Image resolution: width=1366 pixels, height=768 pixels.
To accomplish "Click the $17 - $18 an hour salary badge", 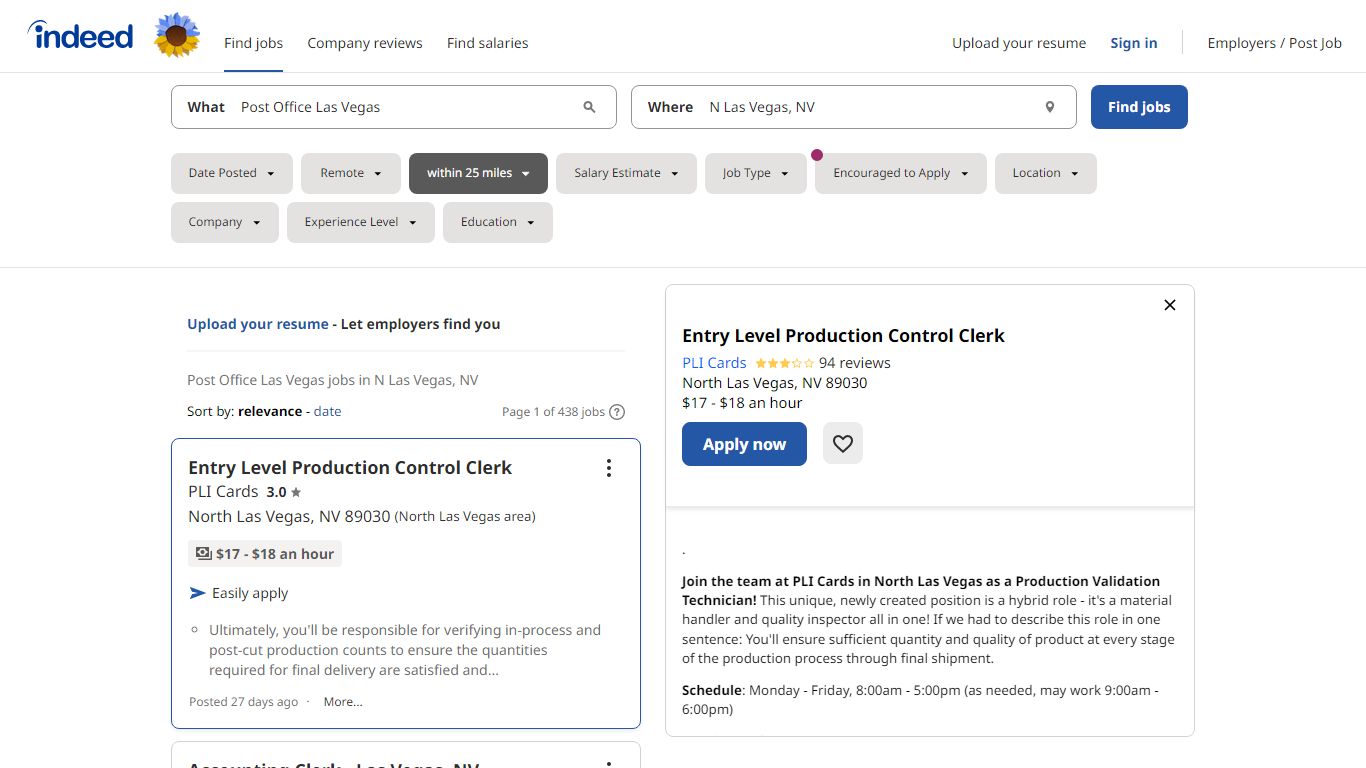I will point(265,554).
